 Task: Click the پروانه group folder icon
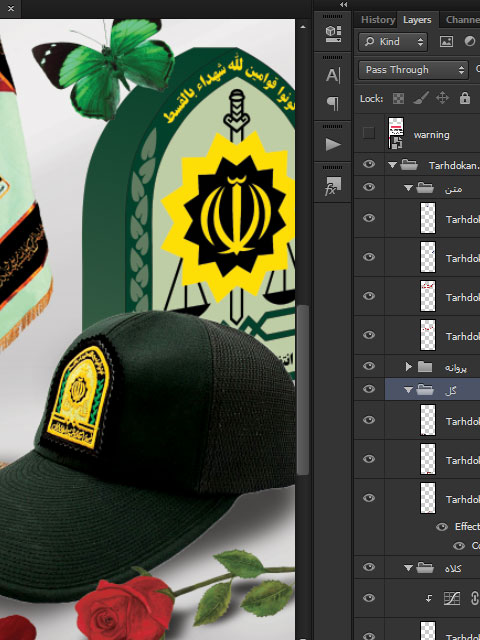(425, 367)
